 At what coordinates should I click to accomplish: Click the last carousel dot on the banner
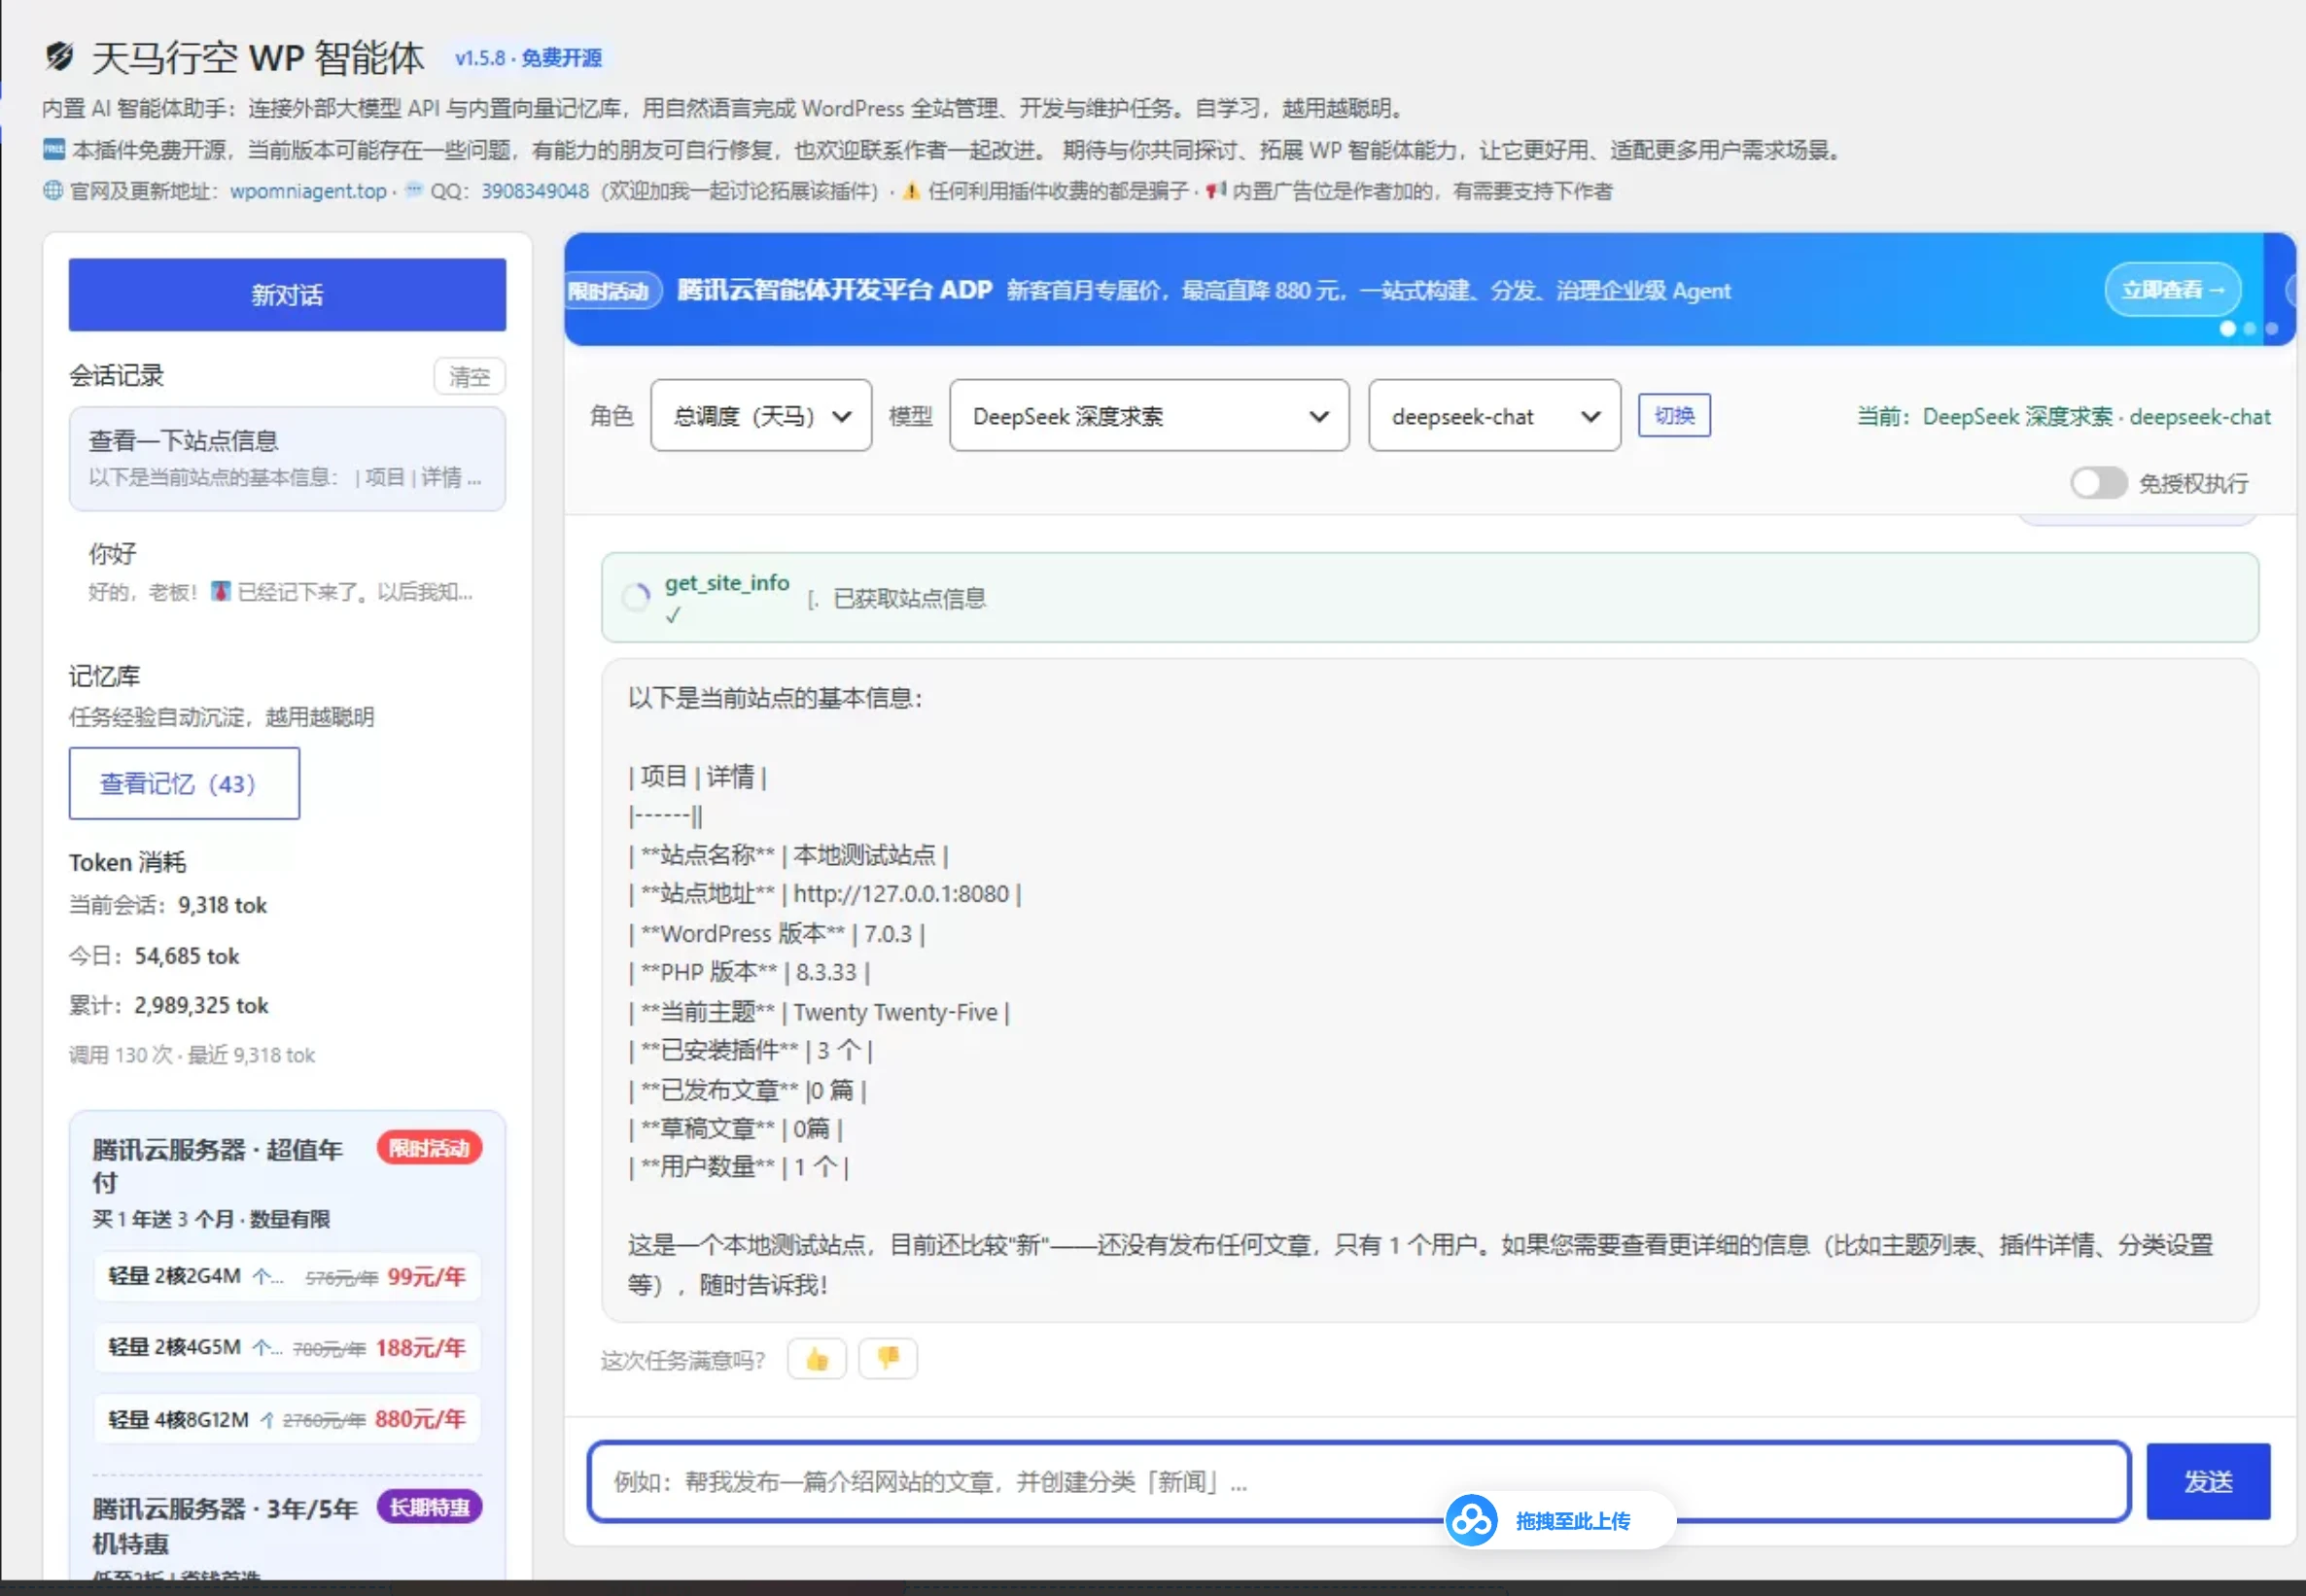(2271, 329)
